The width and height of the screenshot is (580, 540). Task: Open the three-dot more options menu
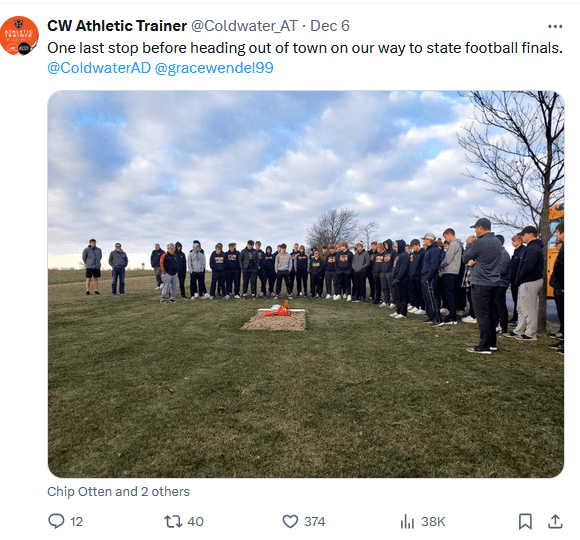(x=555, y=26)
